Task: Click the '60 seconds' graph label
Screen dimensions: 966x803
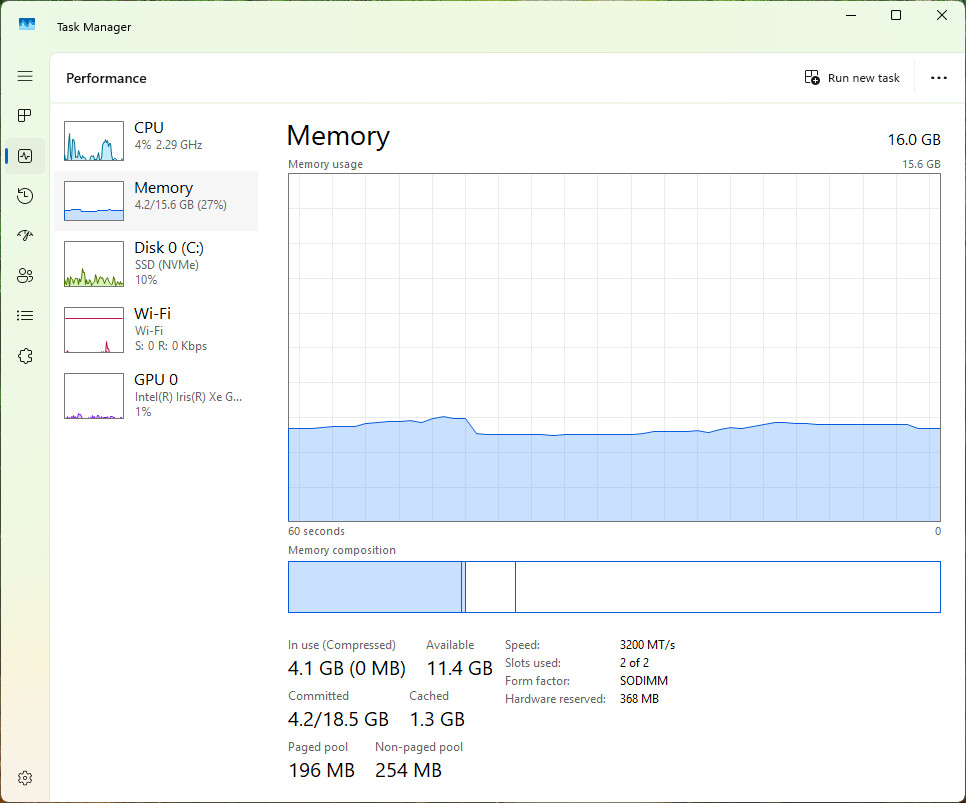Action: [317, 531]
